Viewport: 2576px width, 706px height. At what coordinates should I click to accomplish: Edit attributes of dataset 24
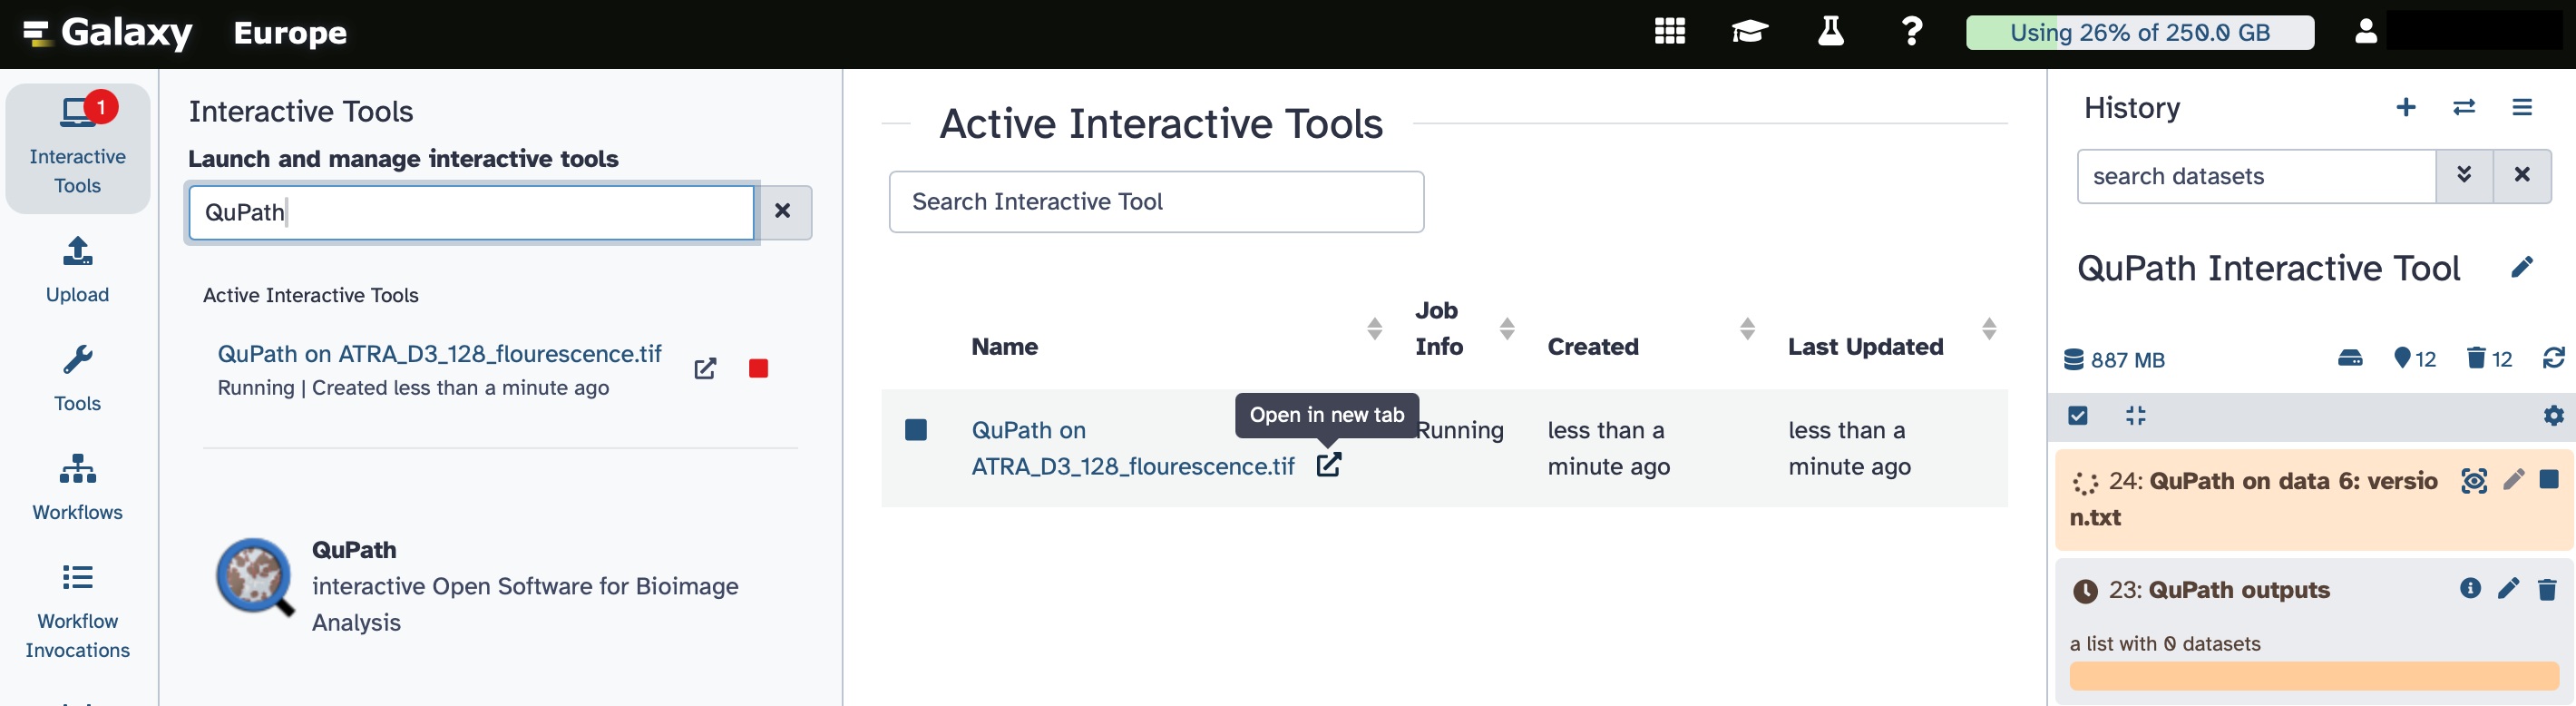[x=2513, y=480]
